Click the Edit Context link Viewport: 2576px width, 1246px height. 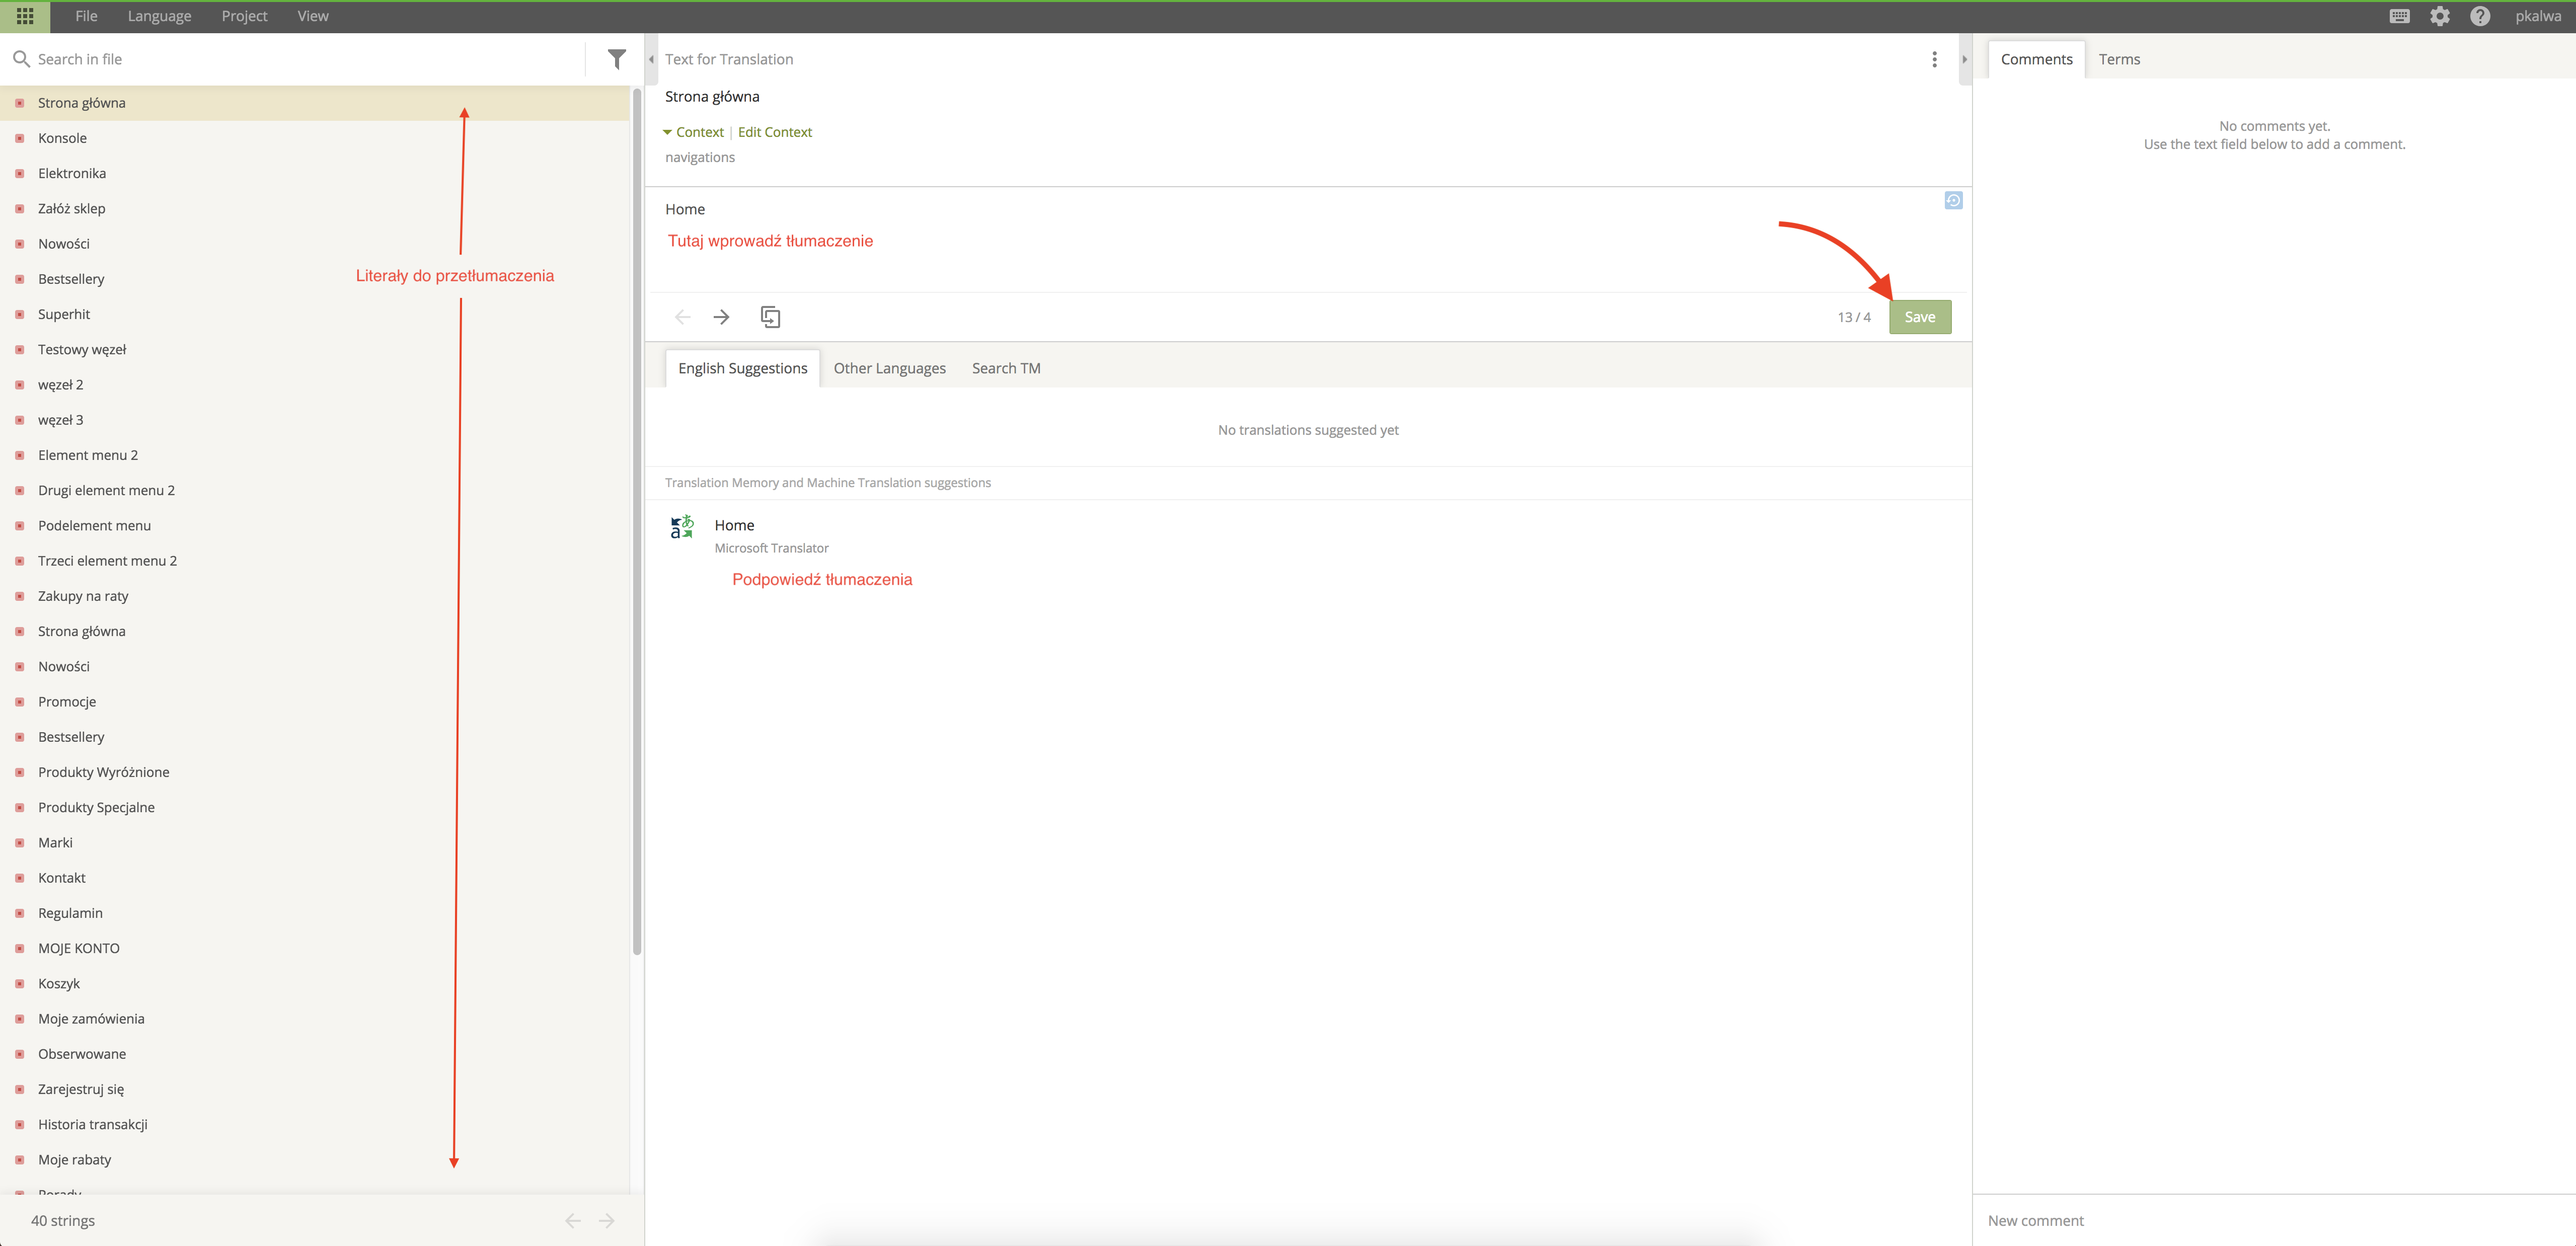[774, 132]
